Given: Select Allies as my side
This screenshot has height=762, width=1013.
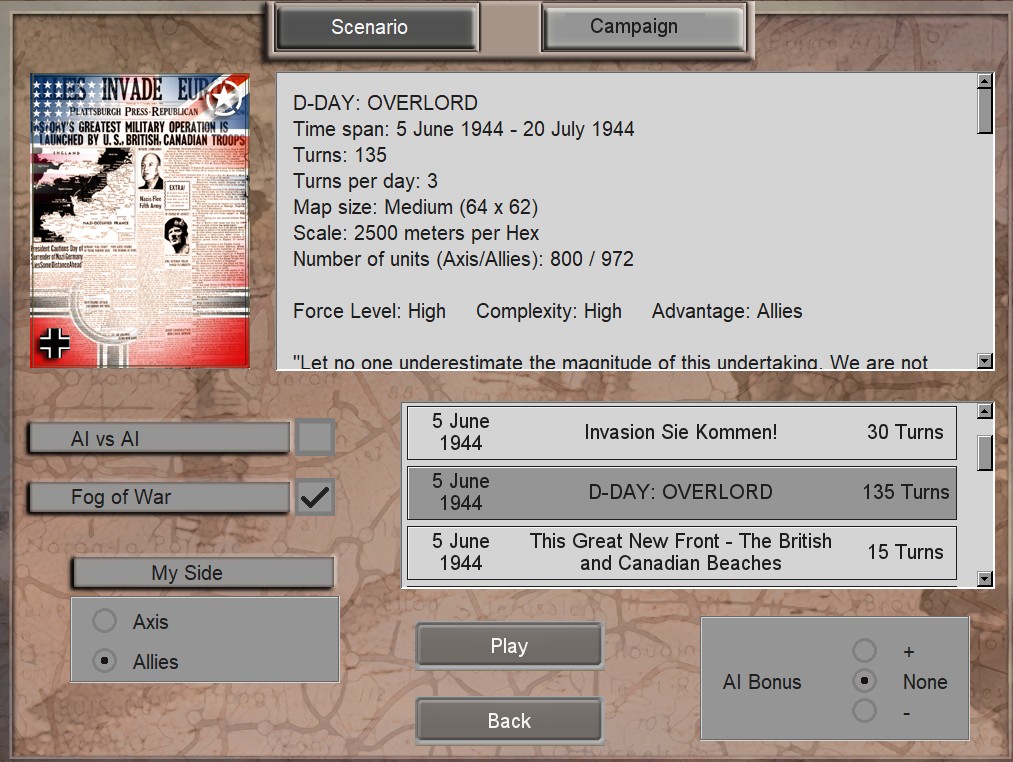Looking at the screenshot, I should point(105,662).
